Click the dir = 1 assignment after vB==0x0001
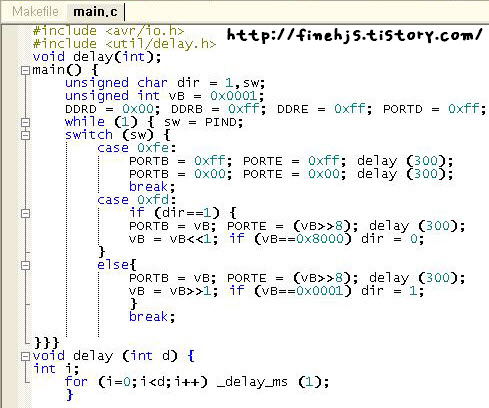 coord(393,291)
